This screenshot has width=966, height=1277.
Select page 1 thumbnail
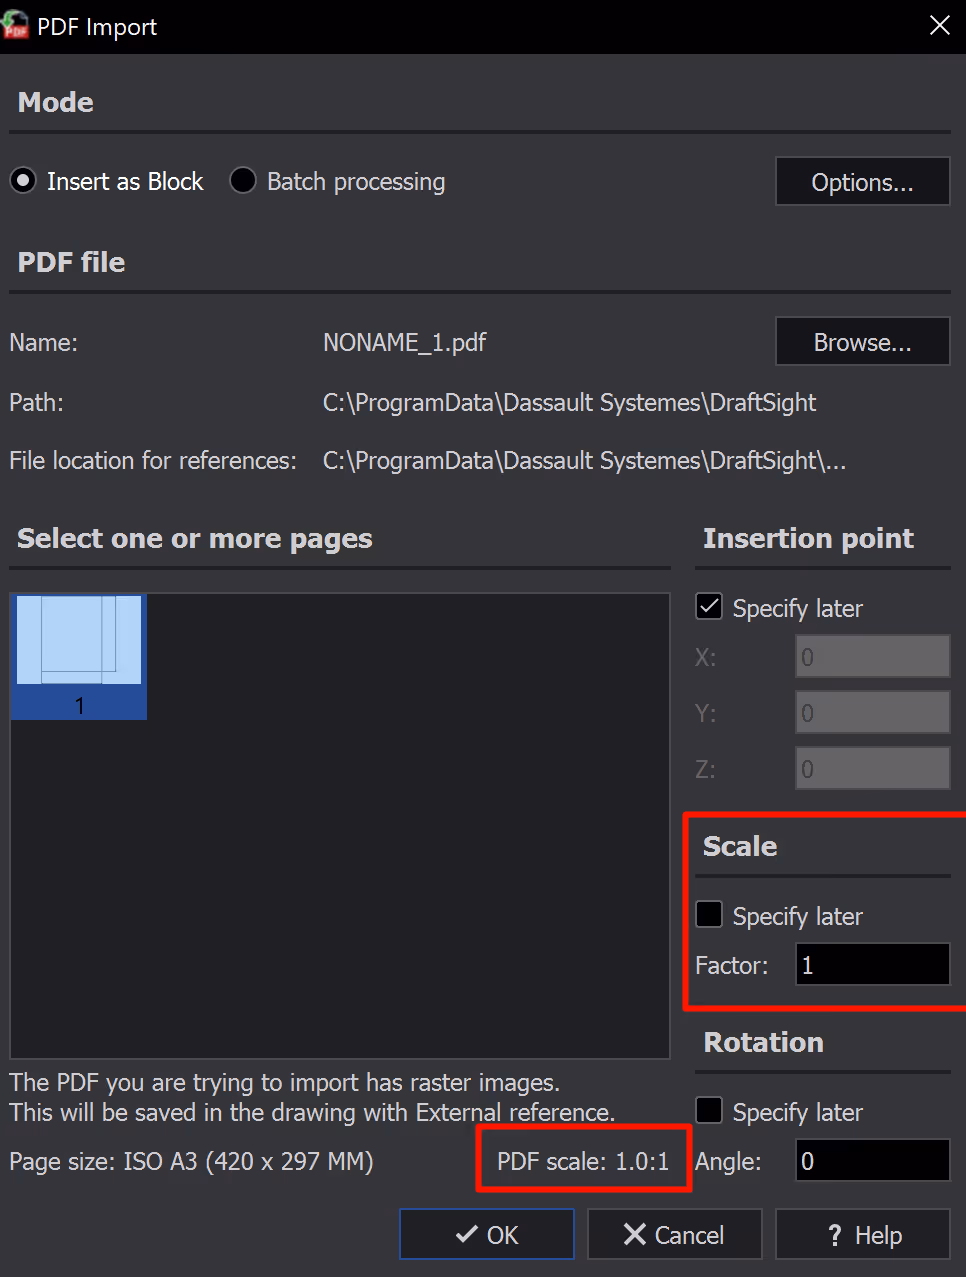pos(79,656)
